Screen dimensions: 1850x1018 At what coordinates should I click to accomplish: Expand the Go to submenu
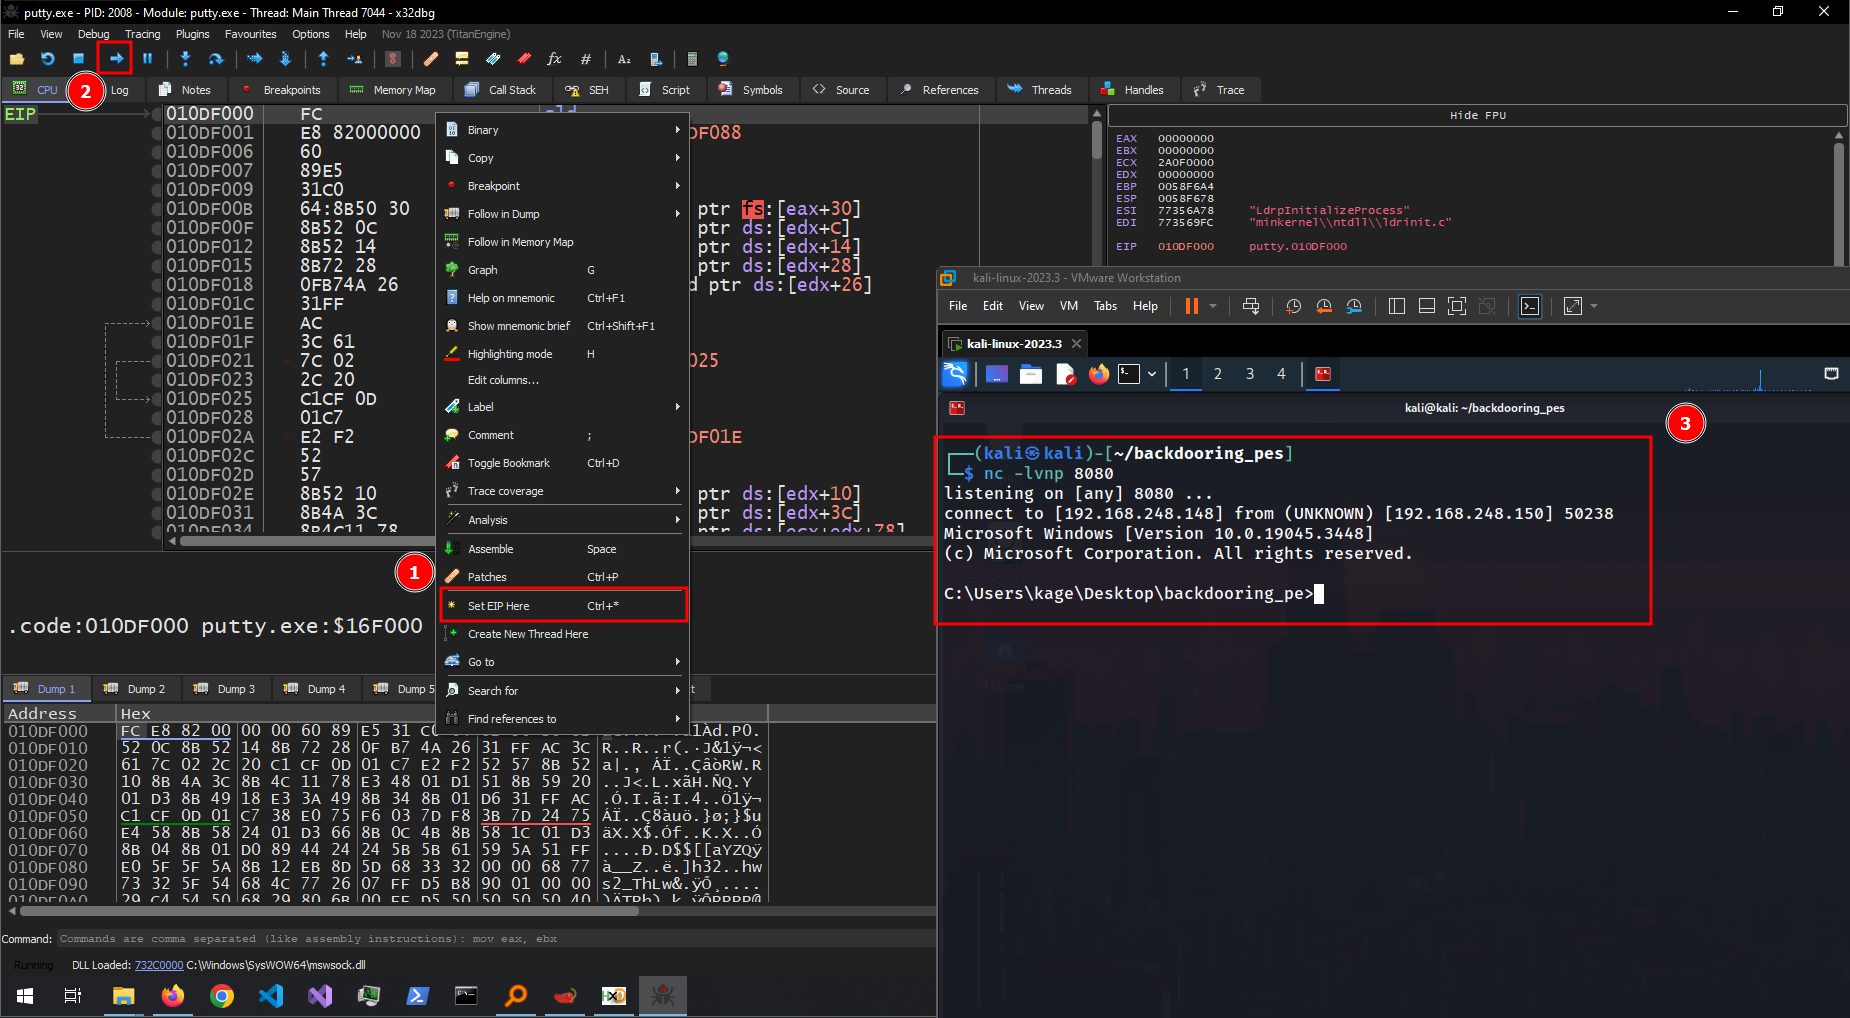click(x=565, y=662)
